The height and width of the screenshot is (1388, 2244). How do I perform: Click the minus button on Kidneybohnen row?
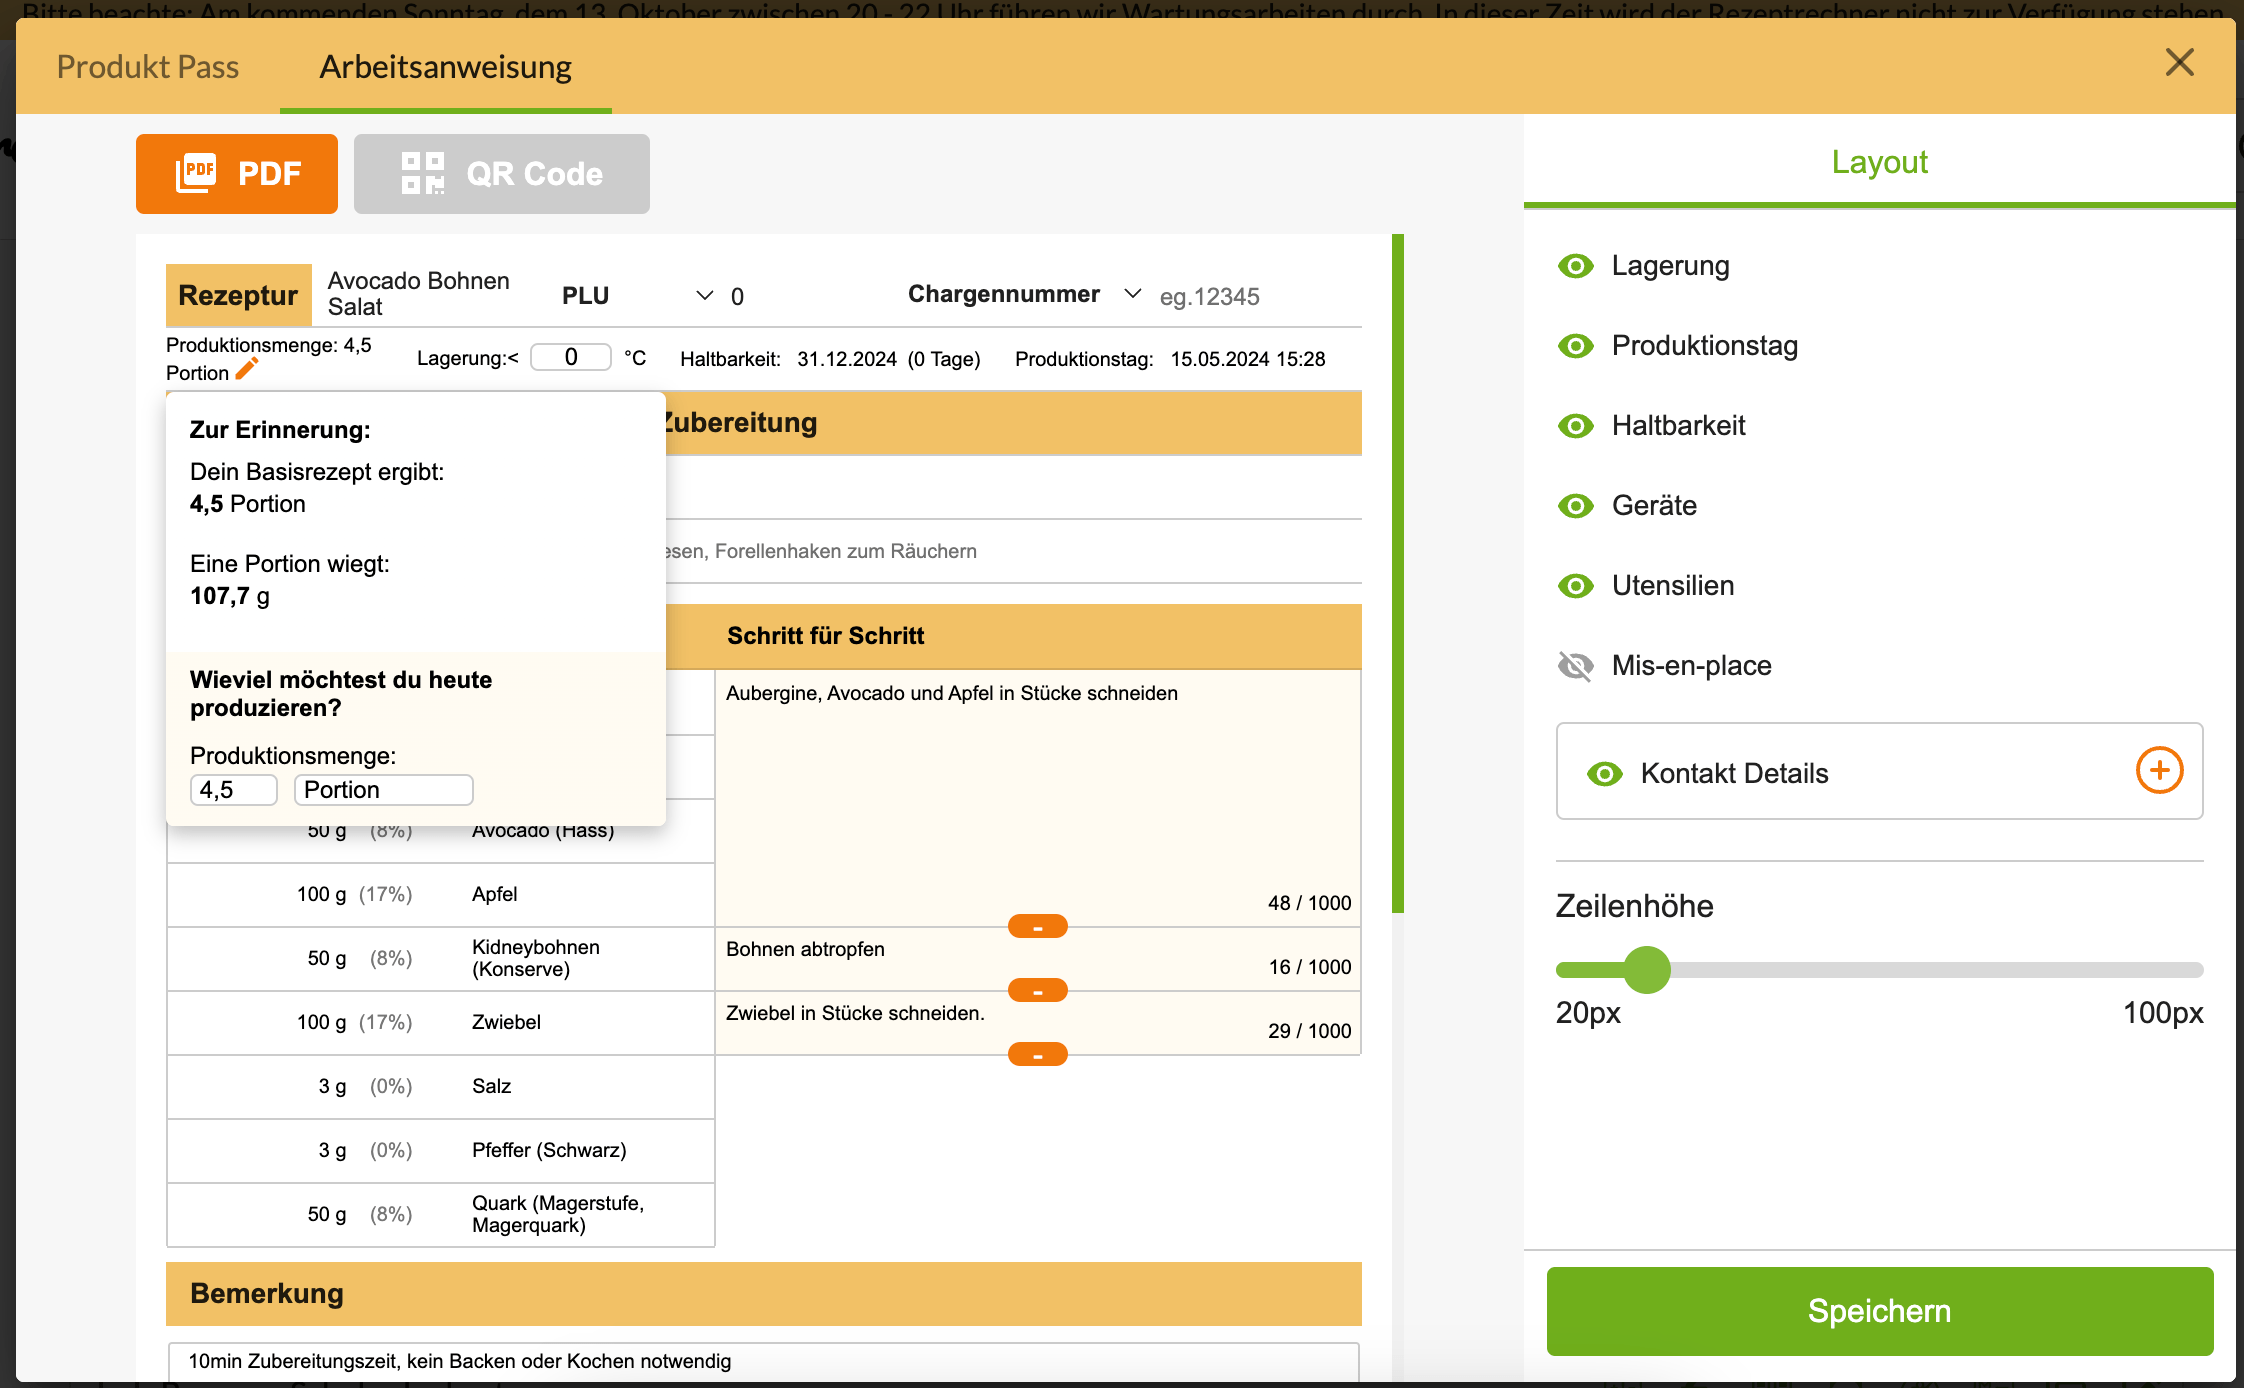point(1037,991)
